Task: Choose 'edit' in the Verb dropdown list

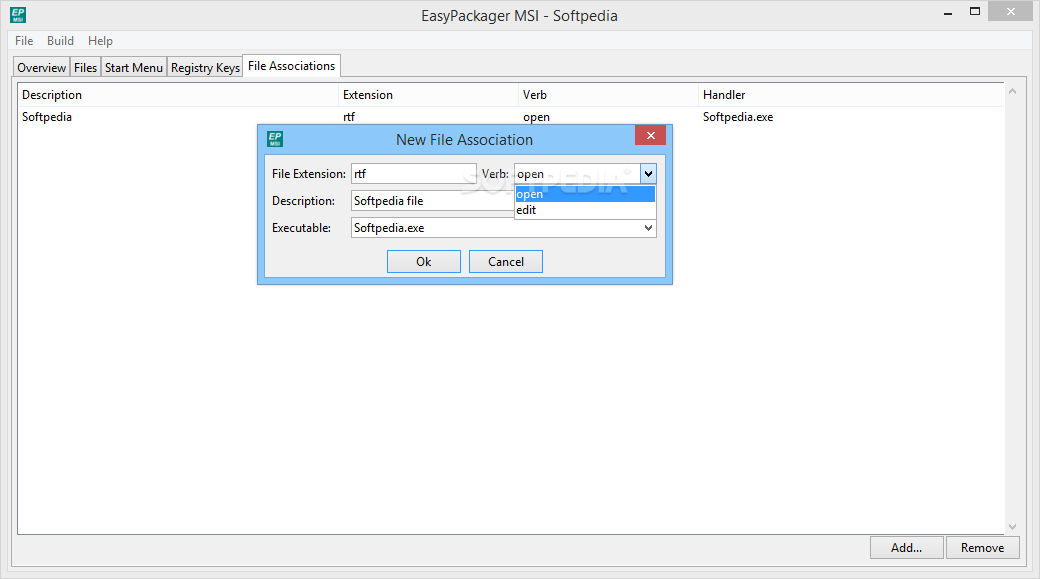Action: point(585,210)
